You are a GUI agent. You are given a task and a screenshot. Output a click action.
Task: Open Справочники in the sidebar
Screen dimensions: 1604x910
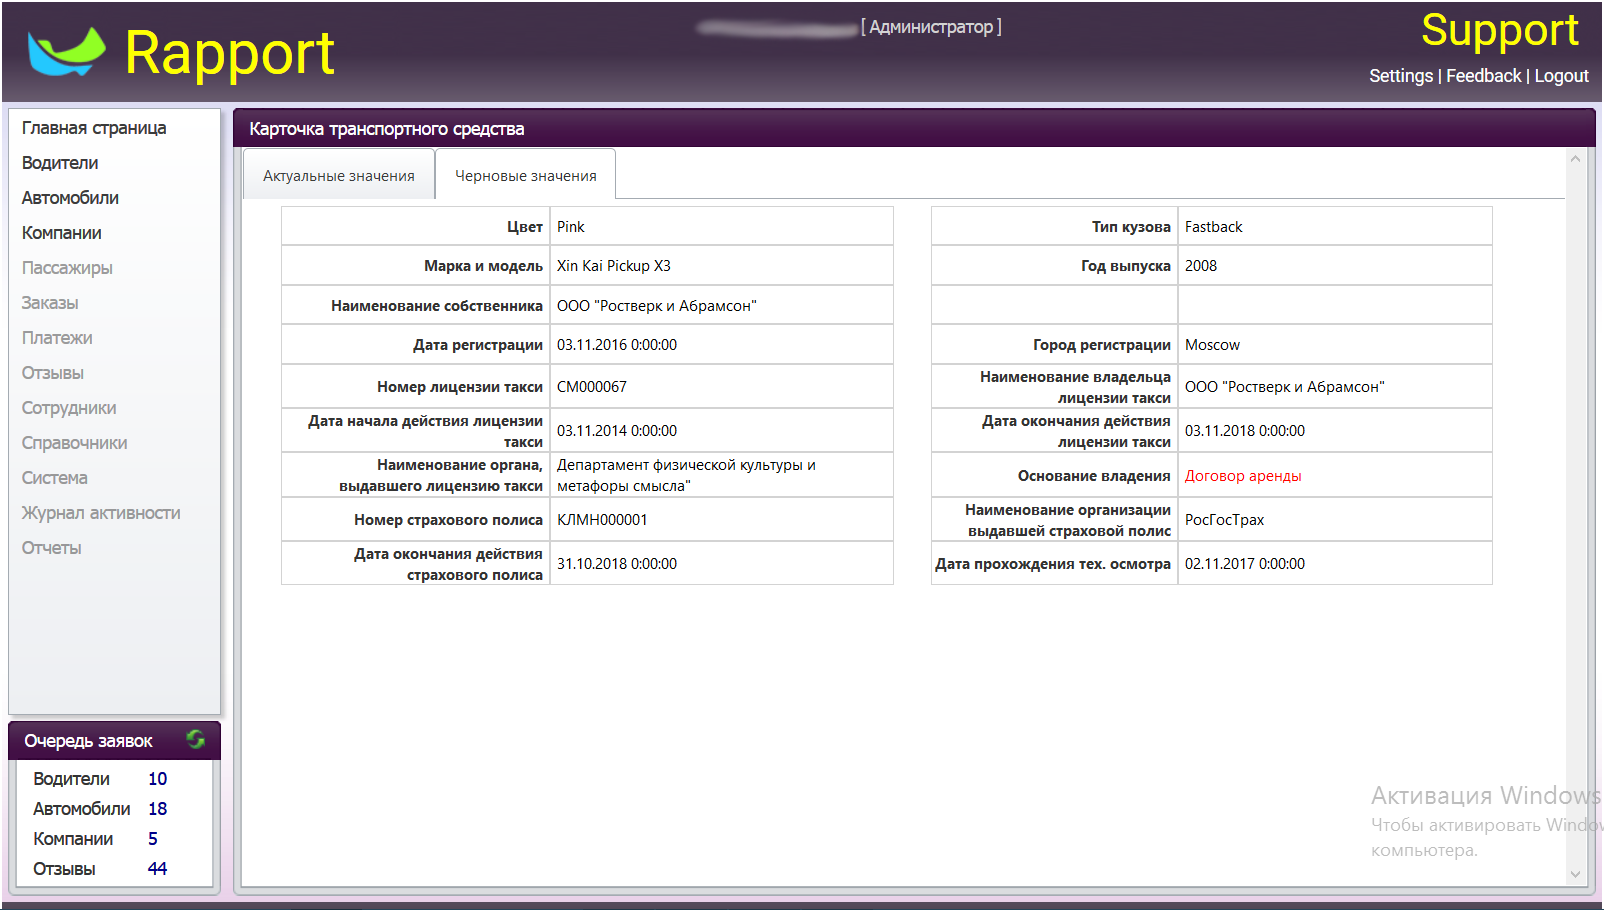[75, 443]
